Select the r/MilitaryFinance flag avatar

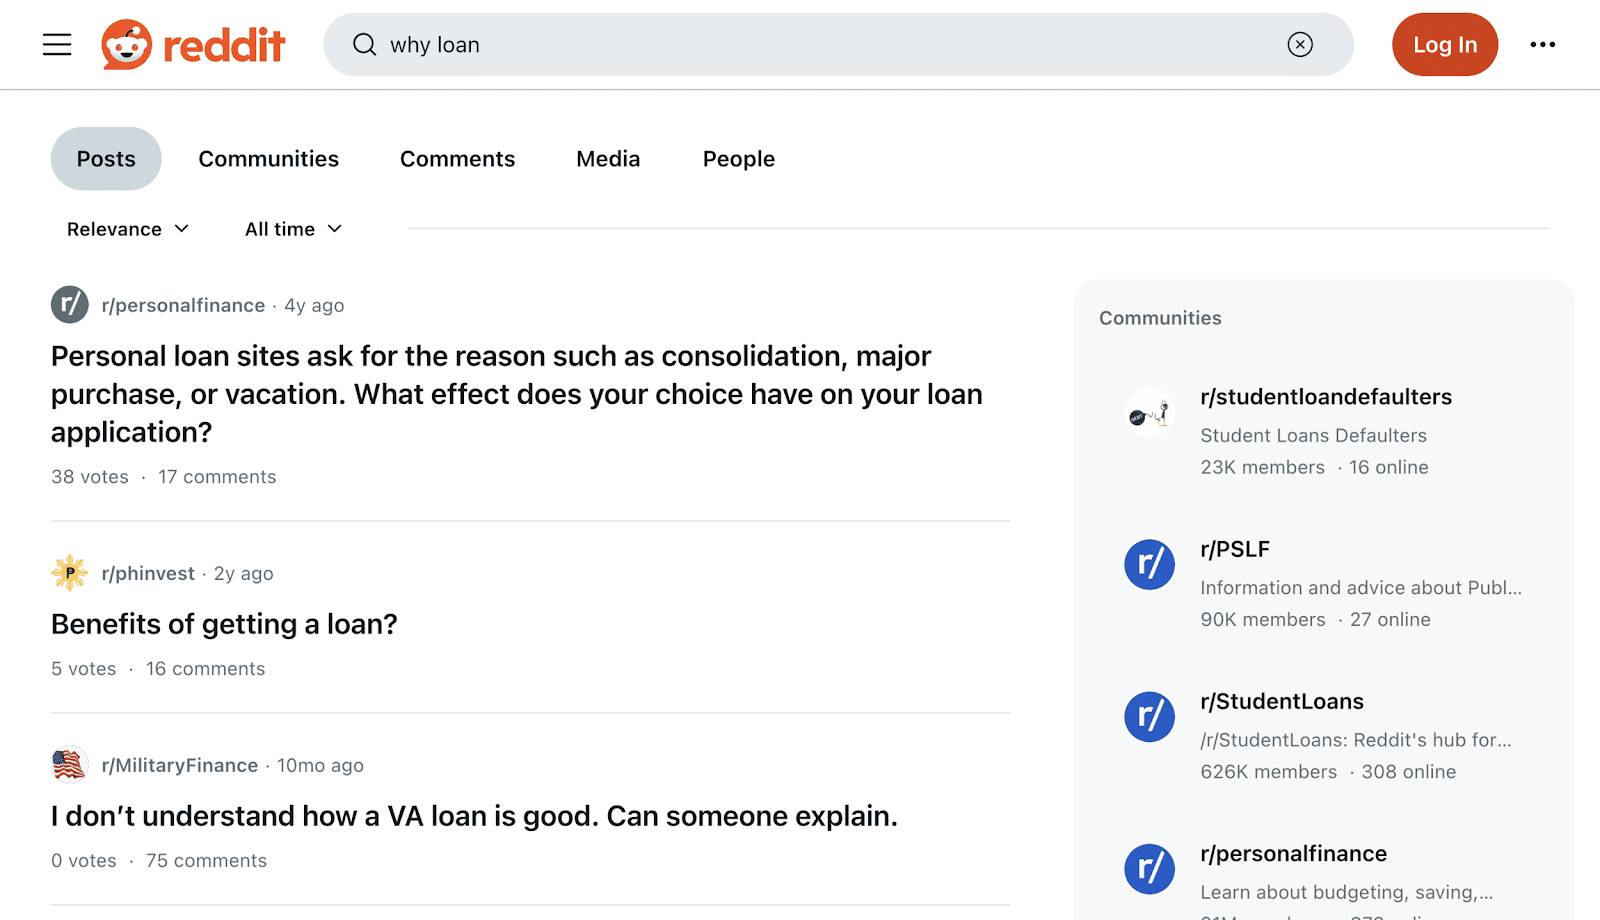pyautogui.click(x=69, y=764)
